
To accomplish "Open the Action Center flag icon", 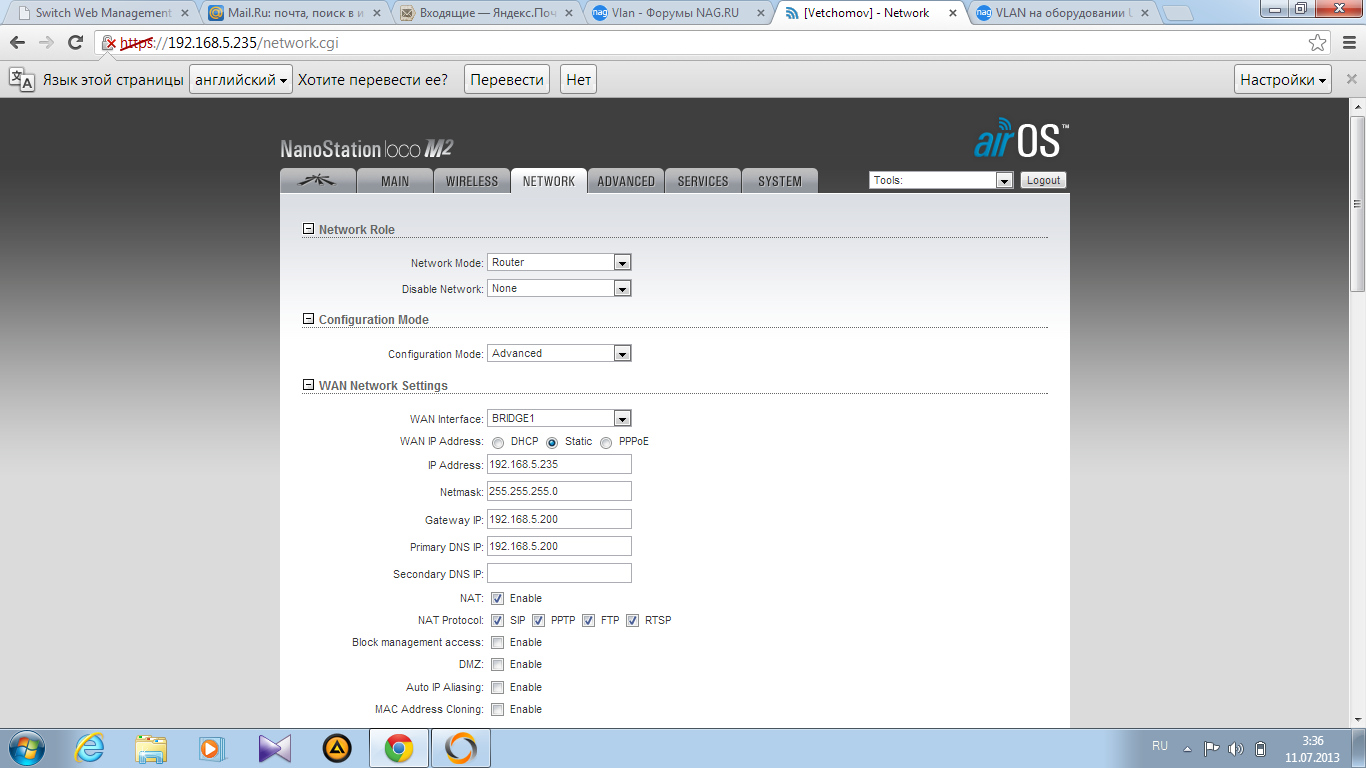I will [x=1211, y=748].
